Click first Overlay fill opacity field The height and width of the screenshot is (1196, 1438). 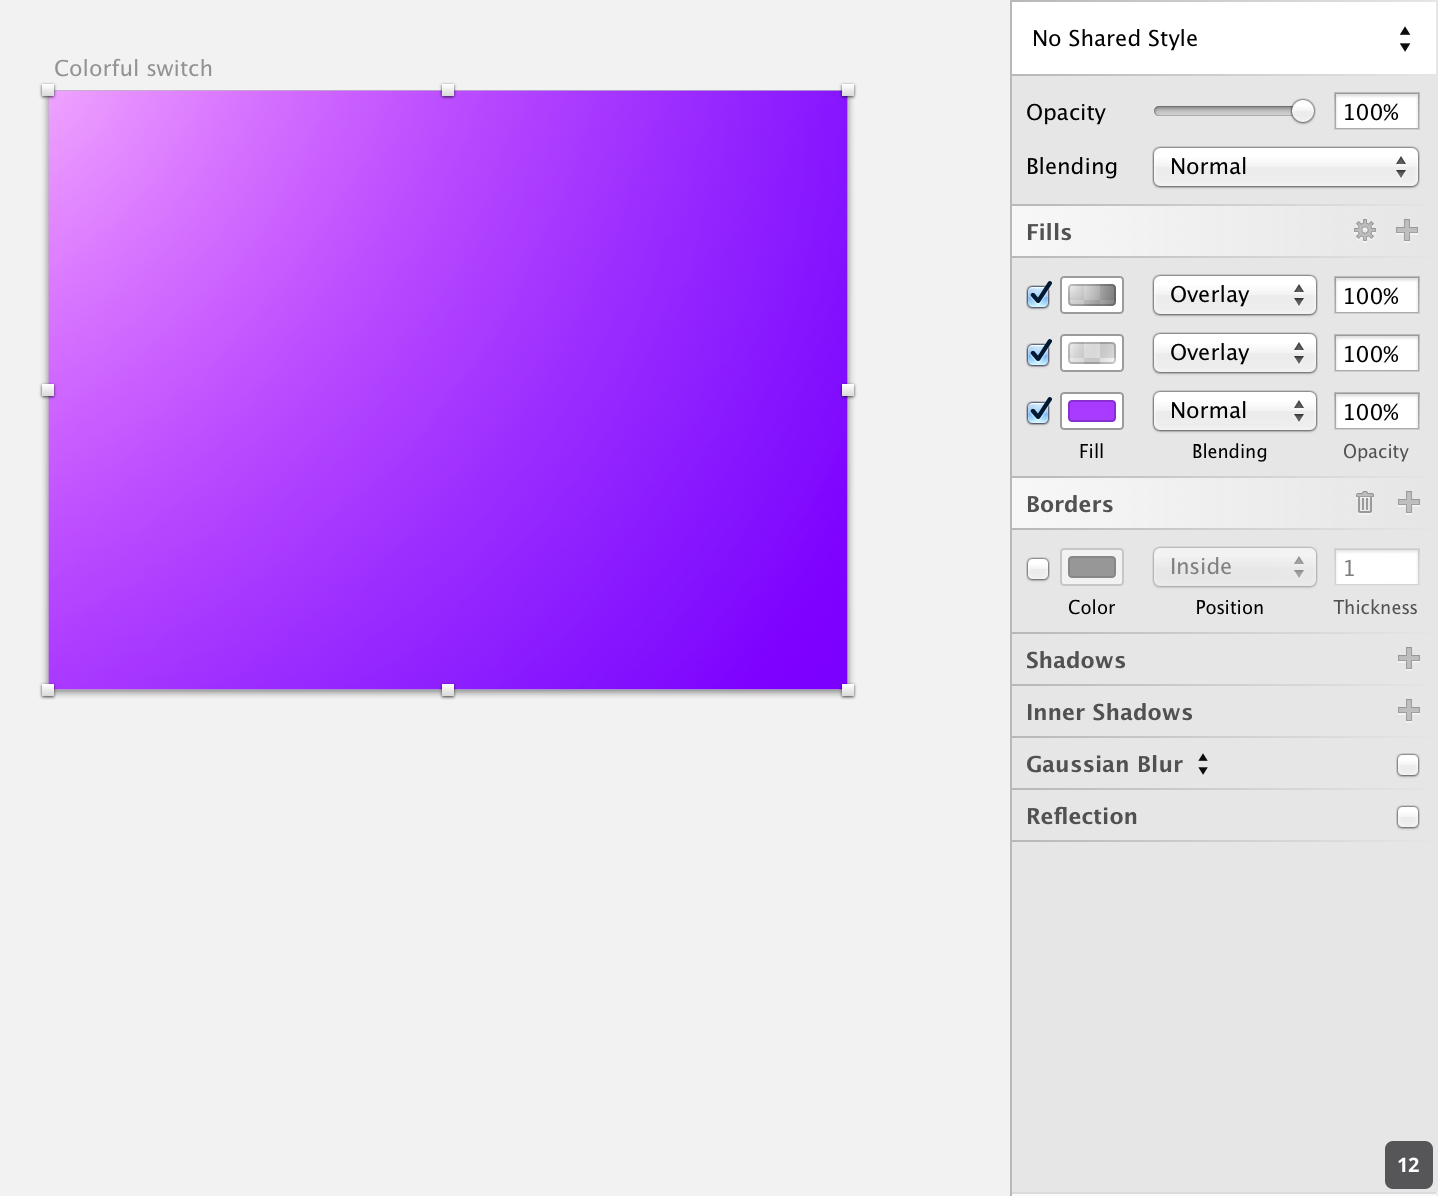(1377, 295)
